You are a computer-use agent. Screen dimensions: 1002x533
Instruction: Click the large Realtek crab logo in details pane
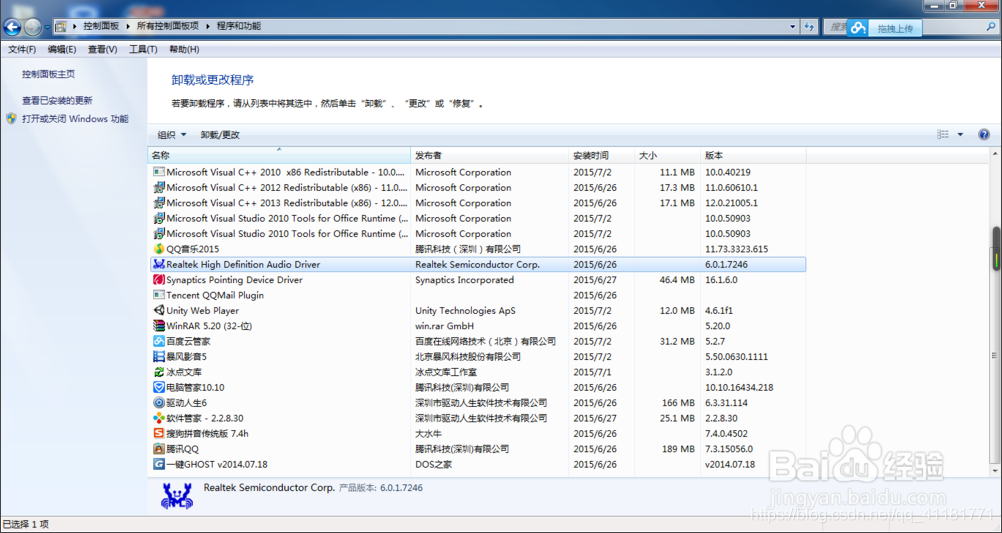(177, 496)
